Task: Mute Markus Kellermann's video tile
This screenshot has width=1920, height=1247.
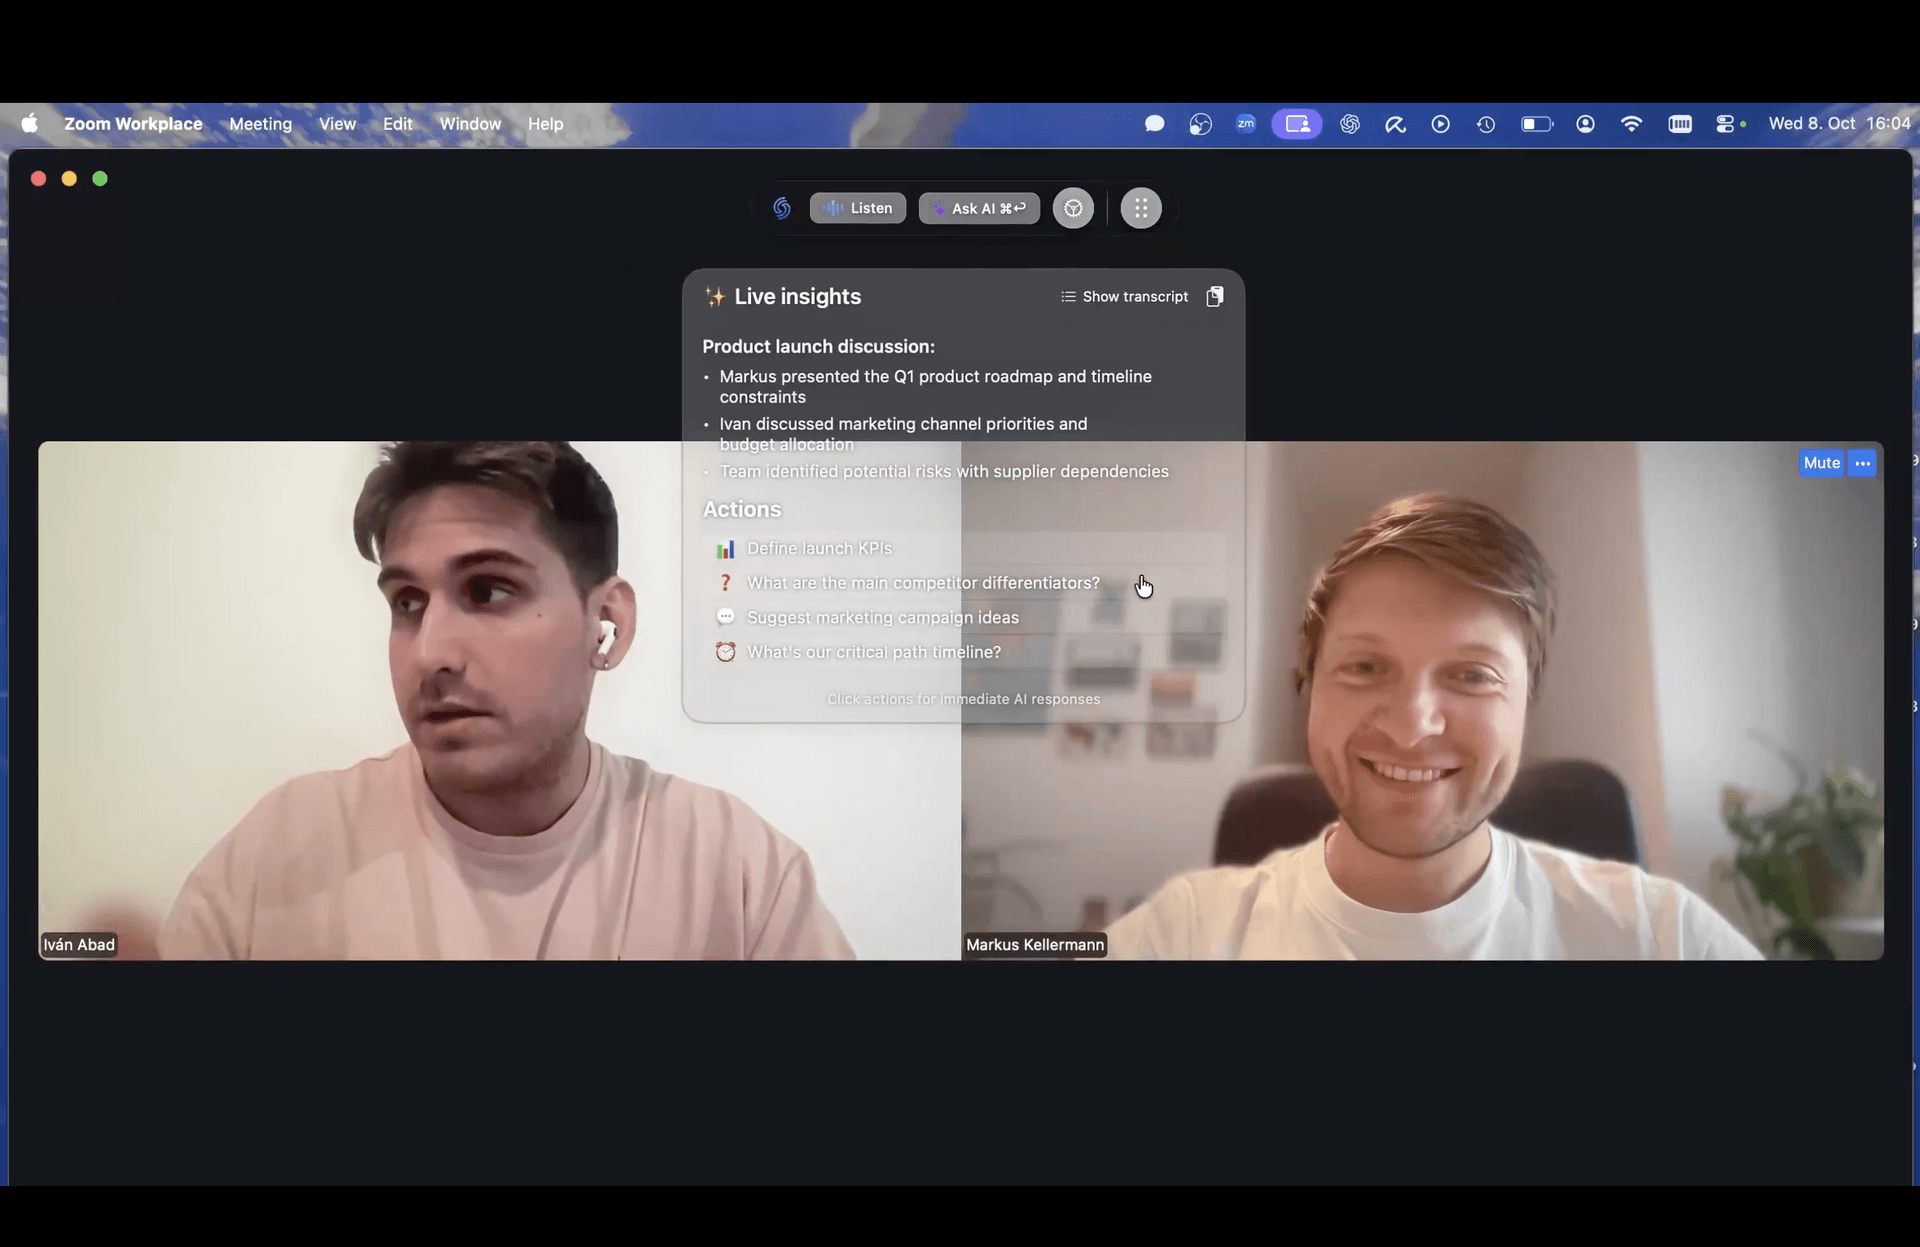Action: pos(1821,463)
